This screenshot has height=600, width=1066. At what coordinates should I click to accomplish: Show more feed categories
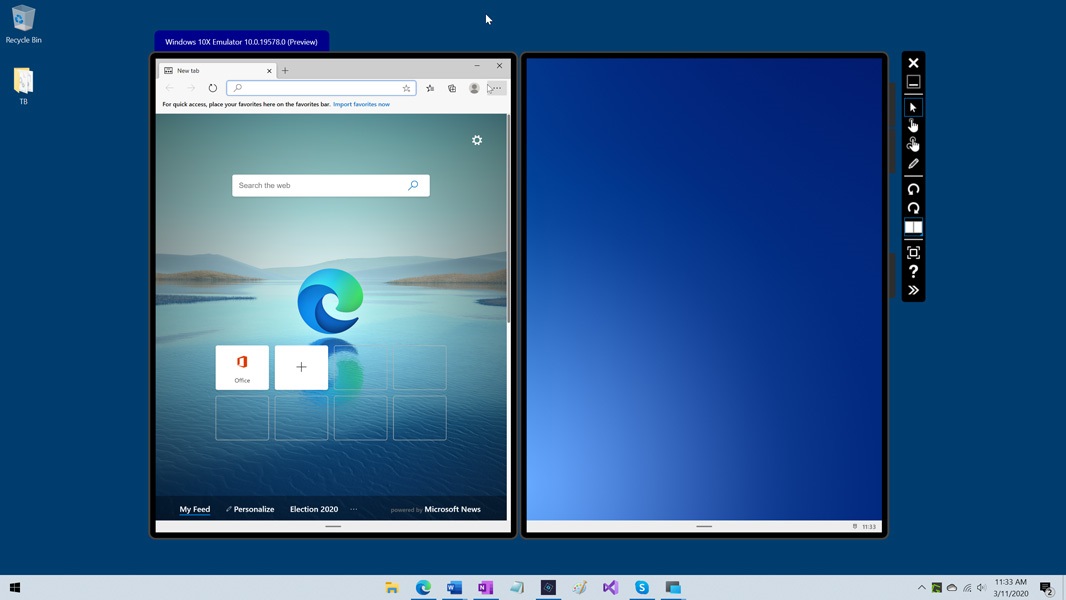click(354, 509)
